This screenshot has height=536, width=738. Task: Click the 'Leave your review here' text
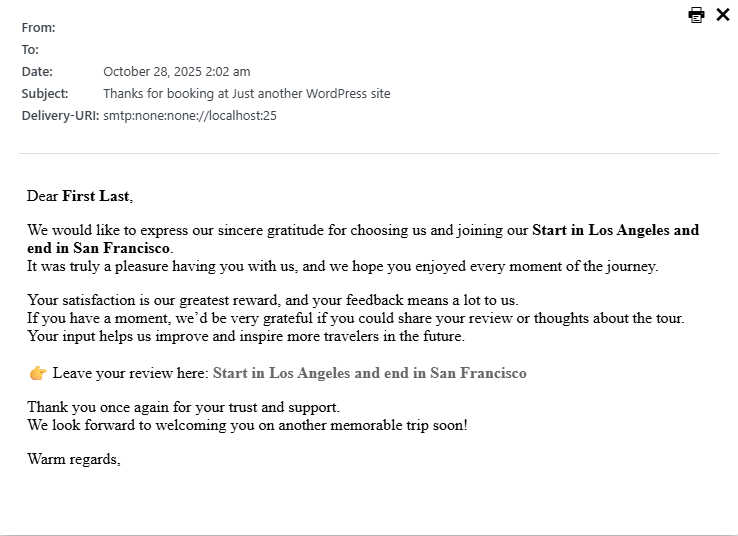coord(131,373)
